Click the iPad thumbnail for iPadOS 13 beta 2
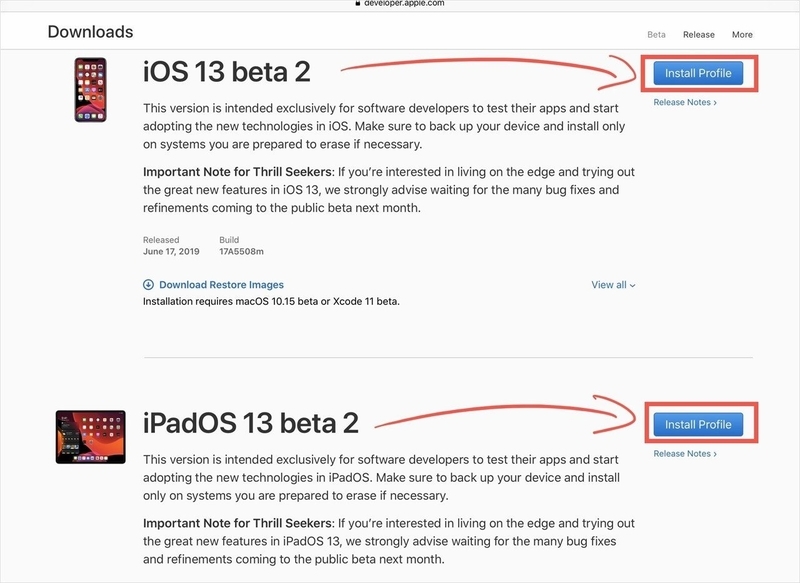This screenshot has width=800, height=583. [91, 437]
